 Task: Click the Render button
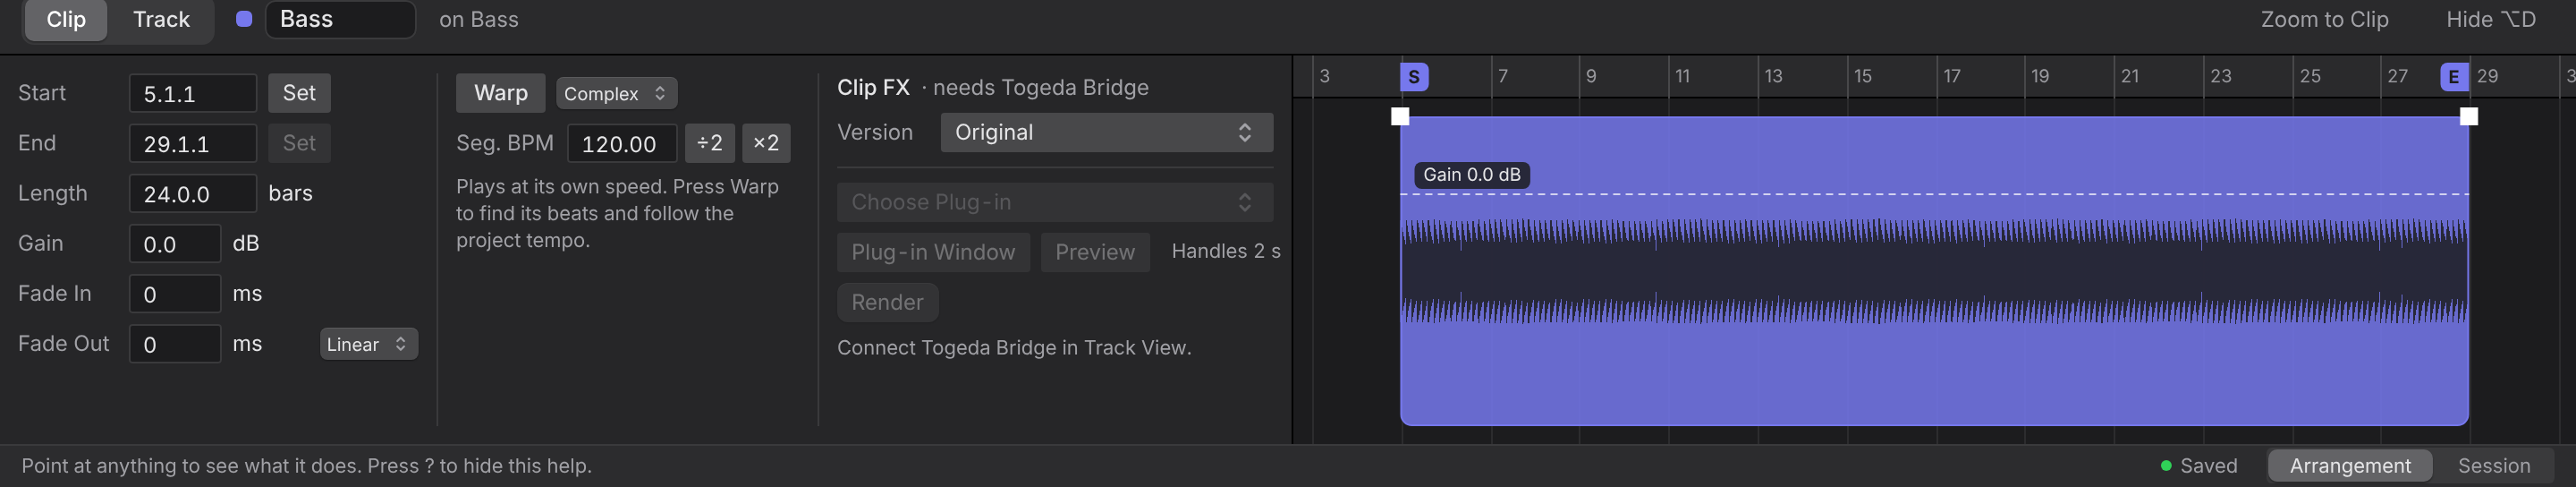(x=887, y=302)
